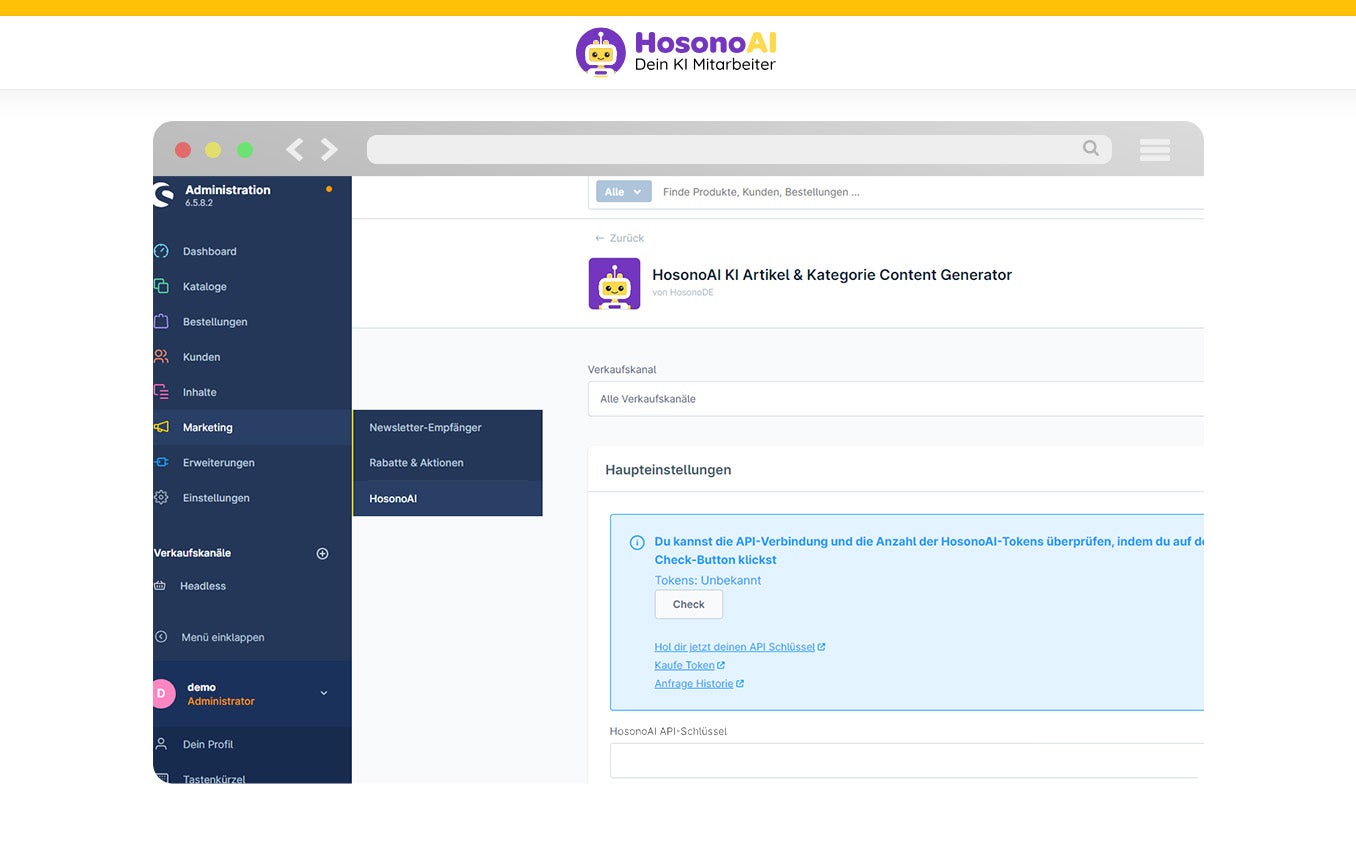The image size is (1356, 842).
Task: Click the Kataloge icon in sidebar
Action: coord(161,286)
